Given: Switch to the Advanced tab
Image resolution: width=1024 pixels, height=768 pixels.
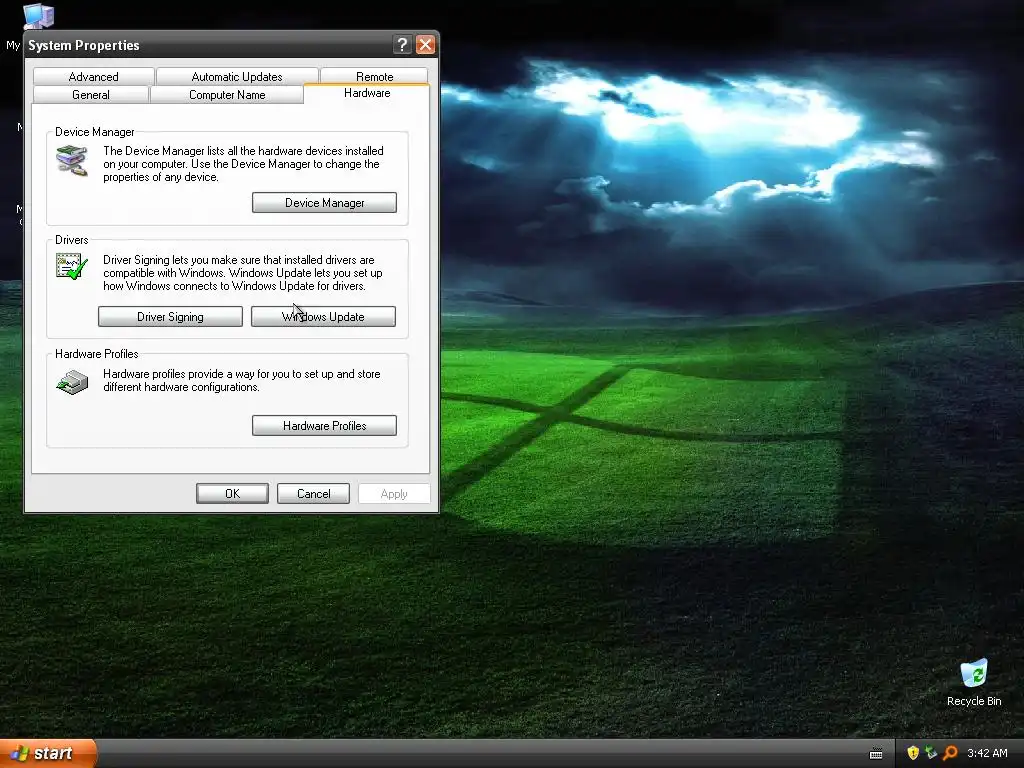Looking at the screenshot, I should coord(93,76).
